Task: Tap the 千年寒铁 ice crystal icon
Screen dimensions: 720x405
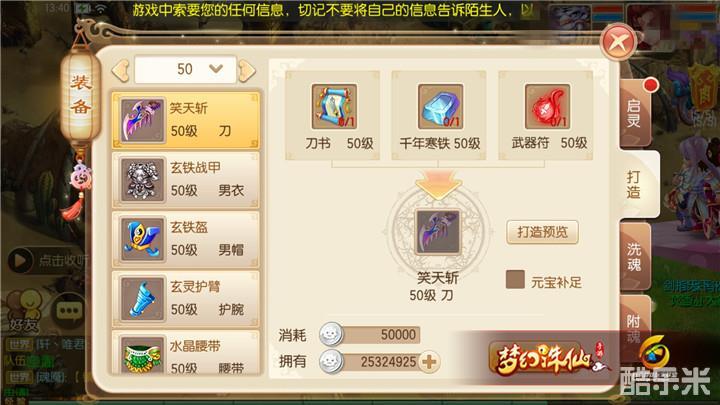Action: (440, 107)
